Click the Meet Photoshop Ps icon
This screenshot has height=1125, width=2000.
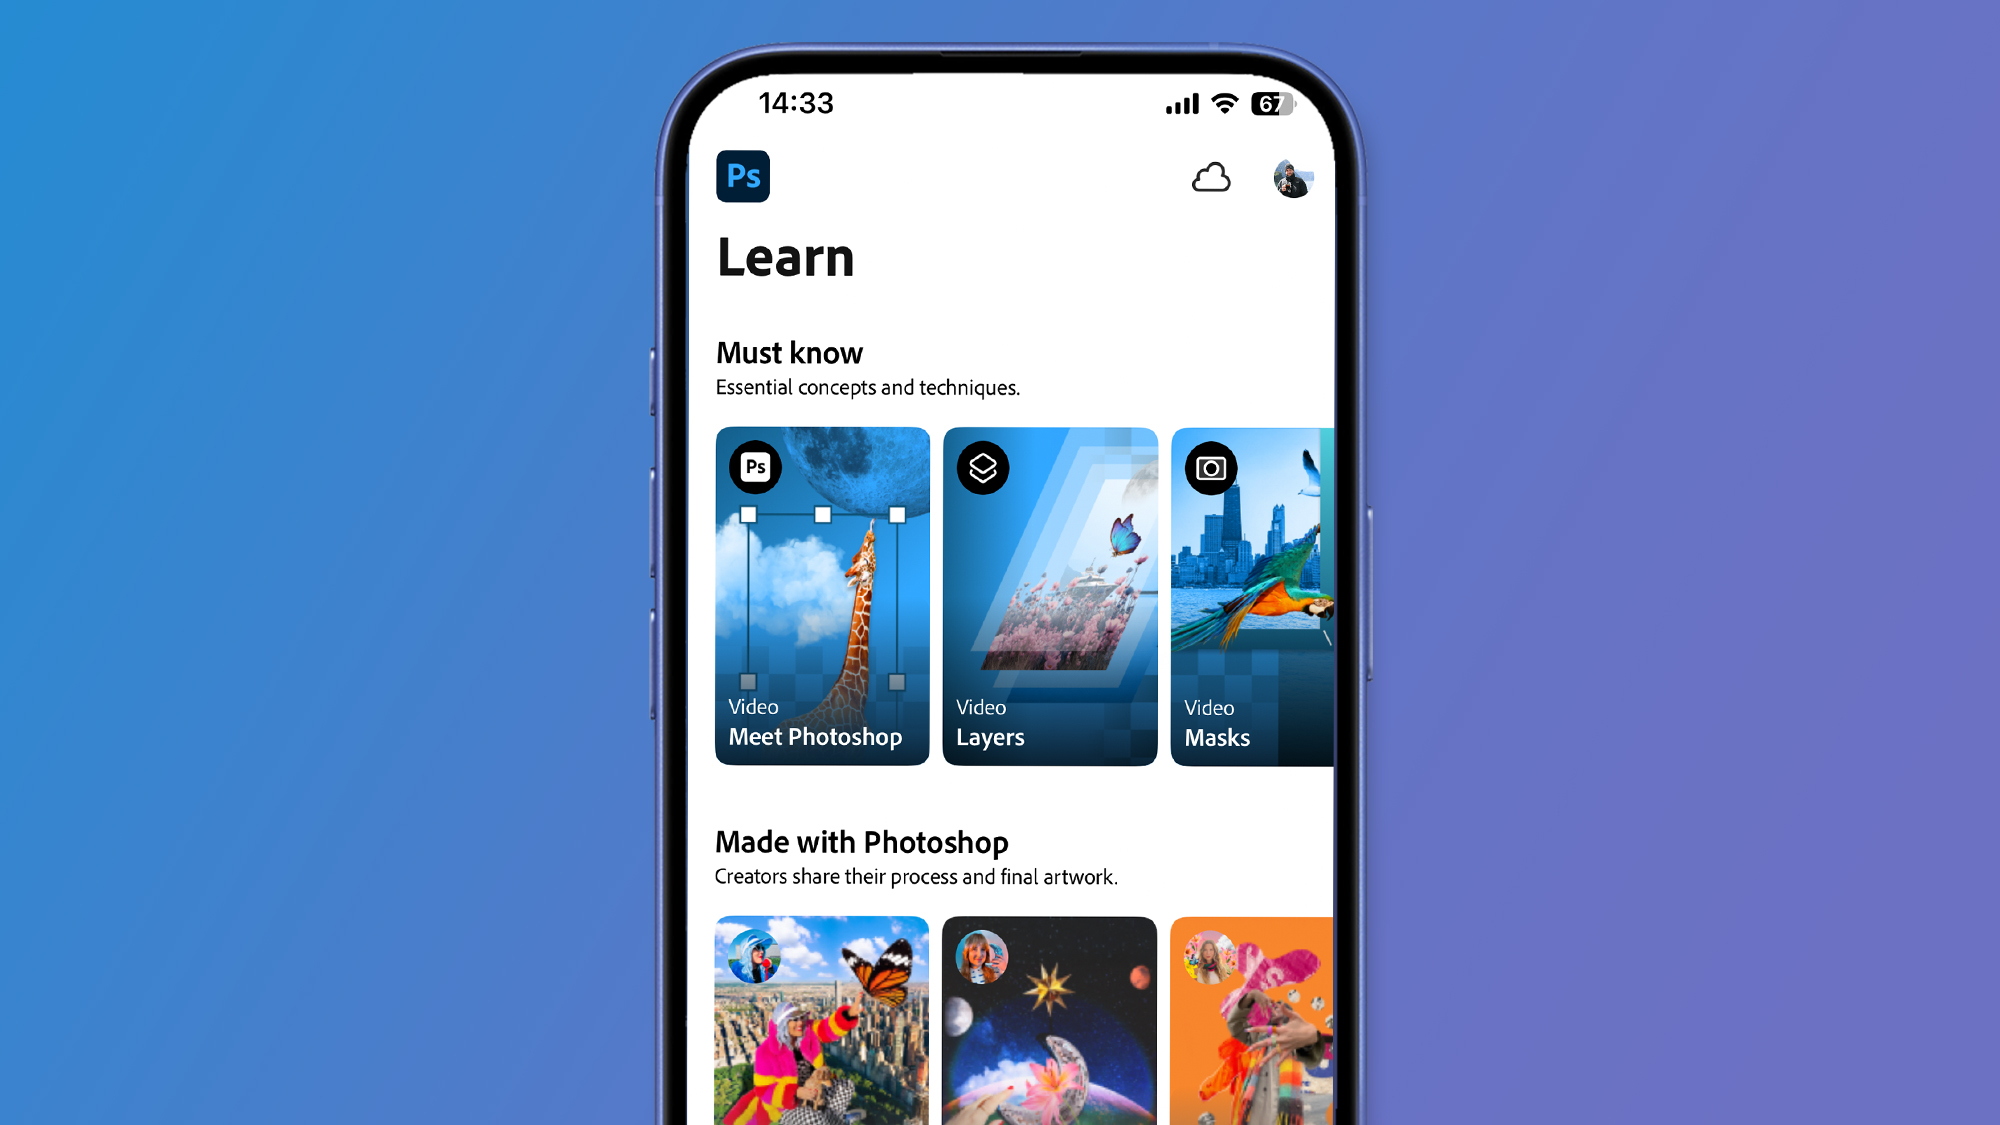click(x=755, y=468)
